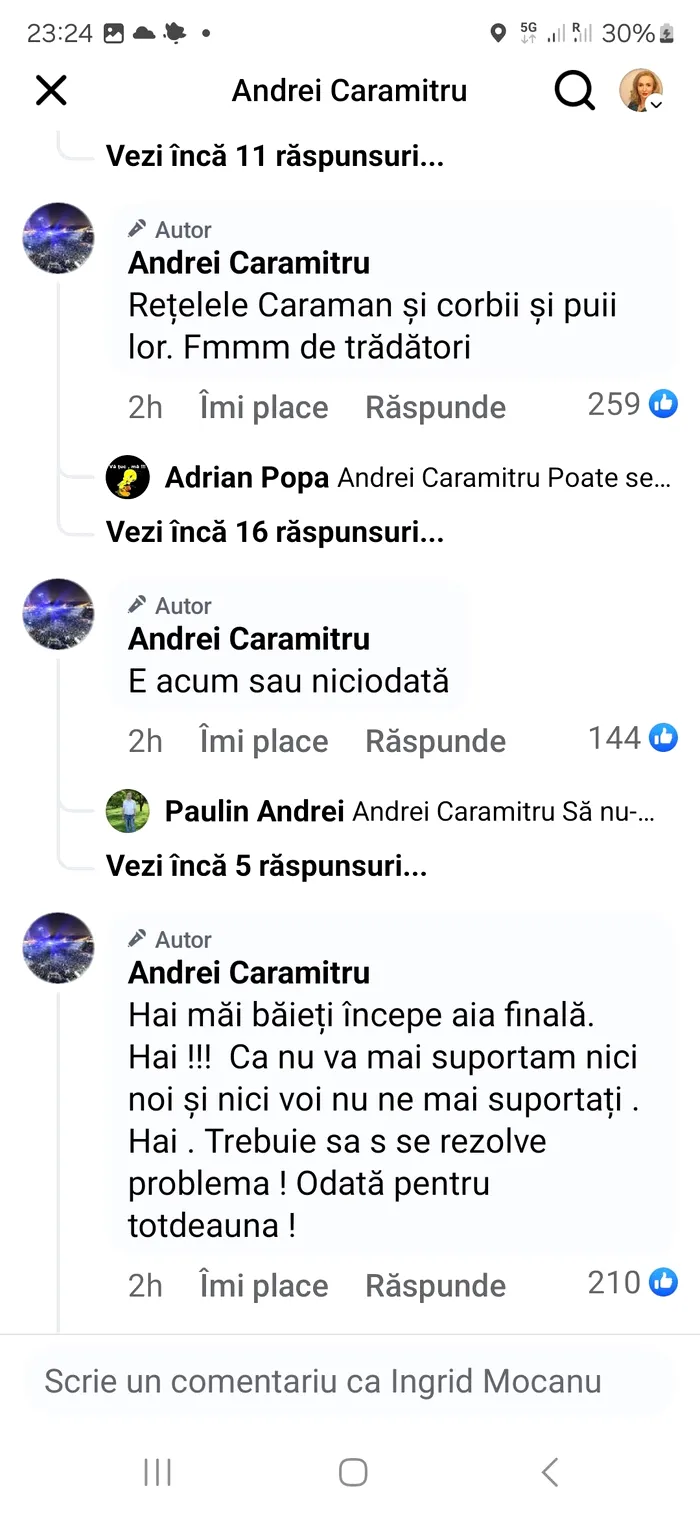700x1517 pixels.
Task: Tap the like reaction icon beside 144
Action: click(663, 738)
